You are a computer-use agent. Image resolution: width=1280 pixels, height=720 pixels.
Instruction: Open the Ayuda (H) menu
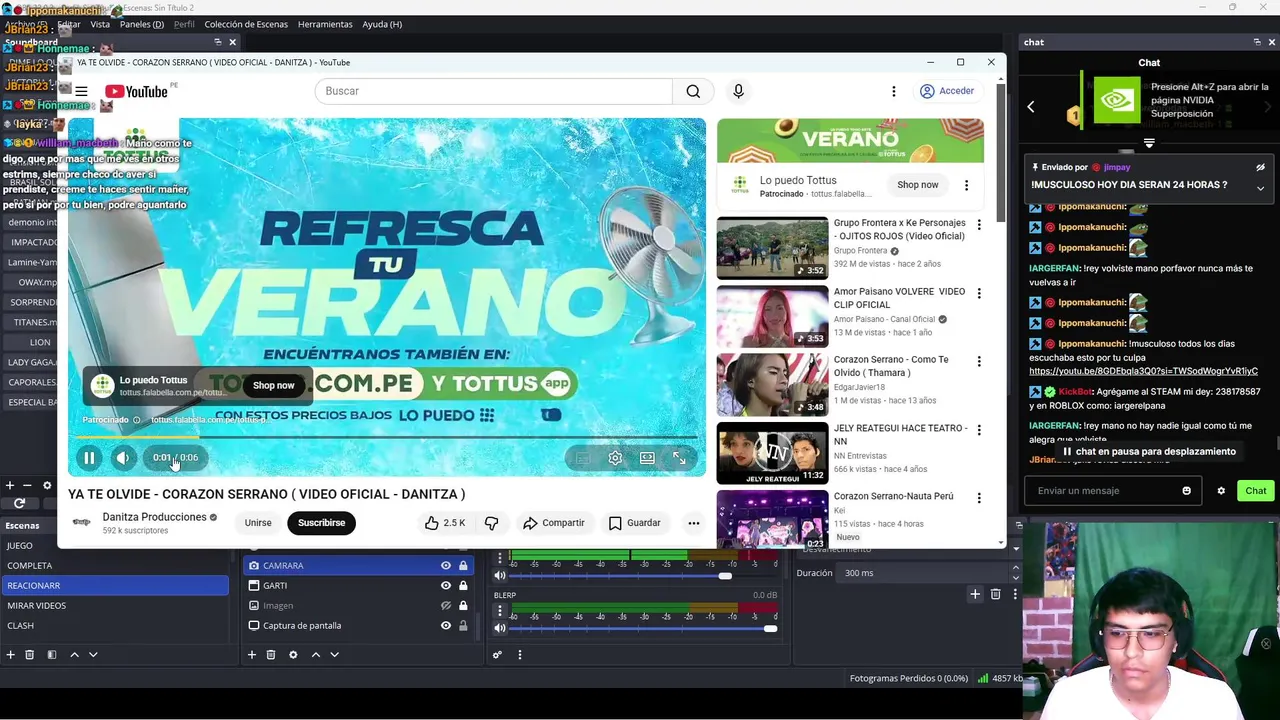[382, 24]
